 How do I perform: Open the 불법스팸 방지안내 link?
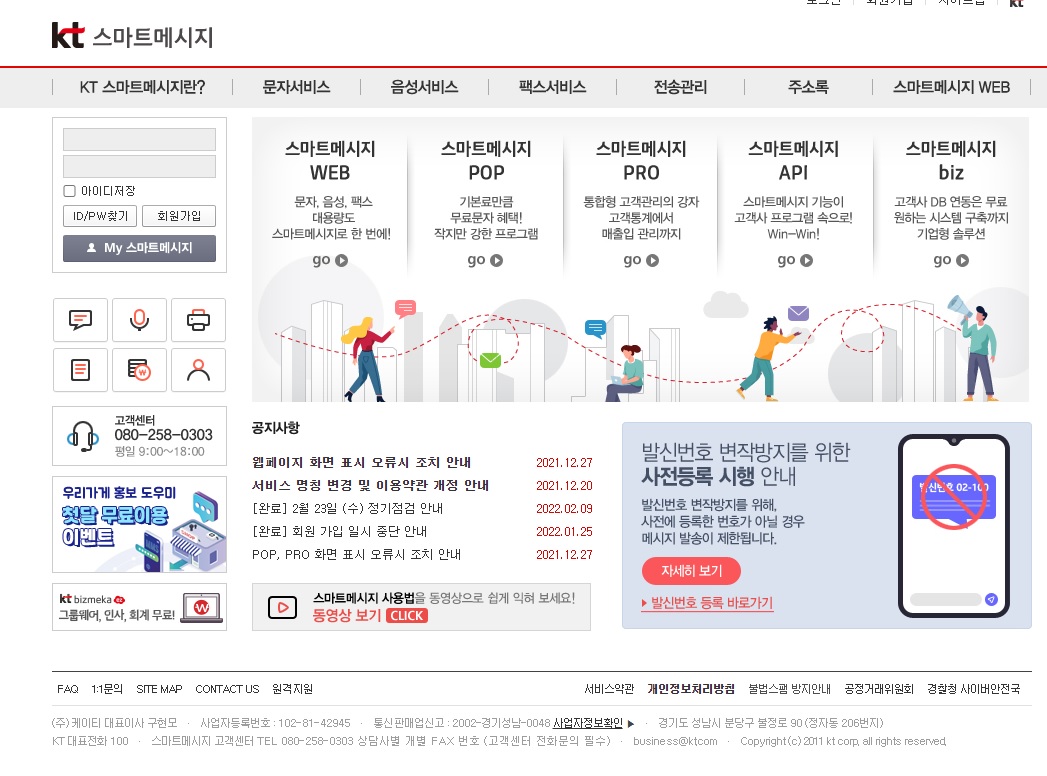tap(789, 689)
